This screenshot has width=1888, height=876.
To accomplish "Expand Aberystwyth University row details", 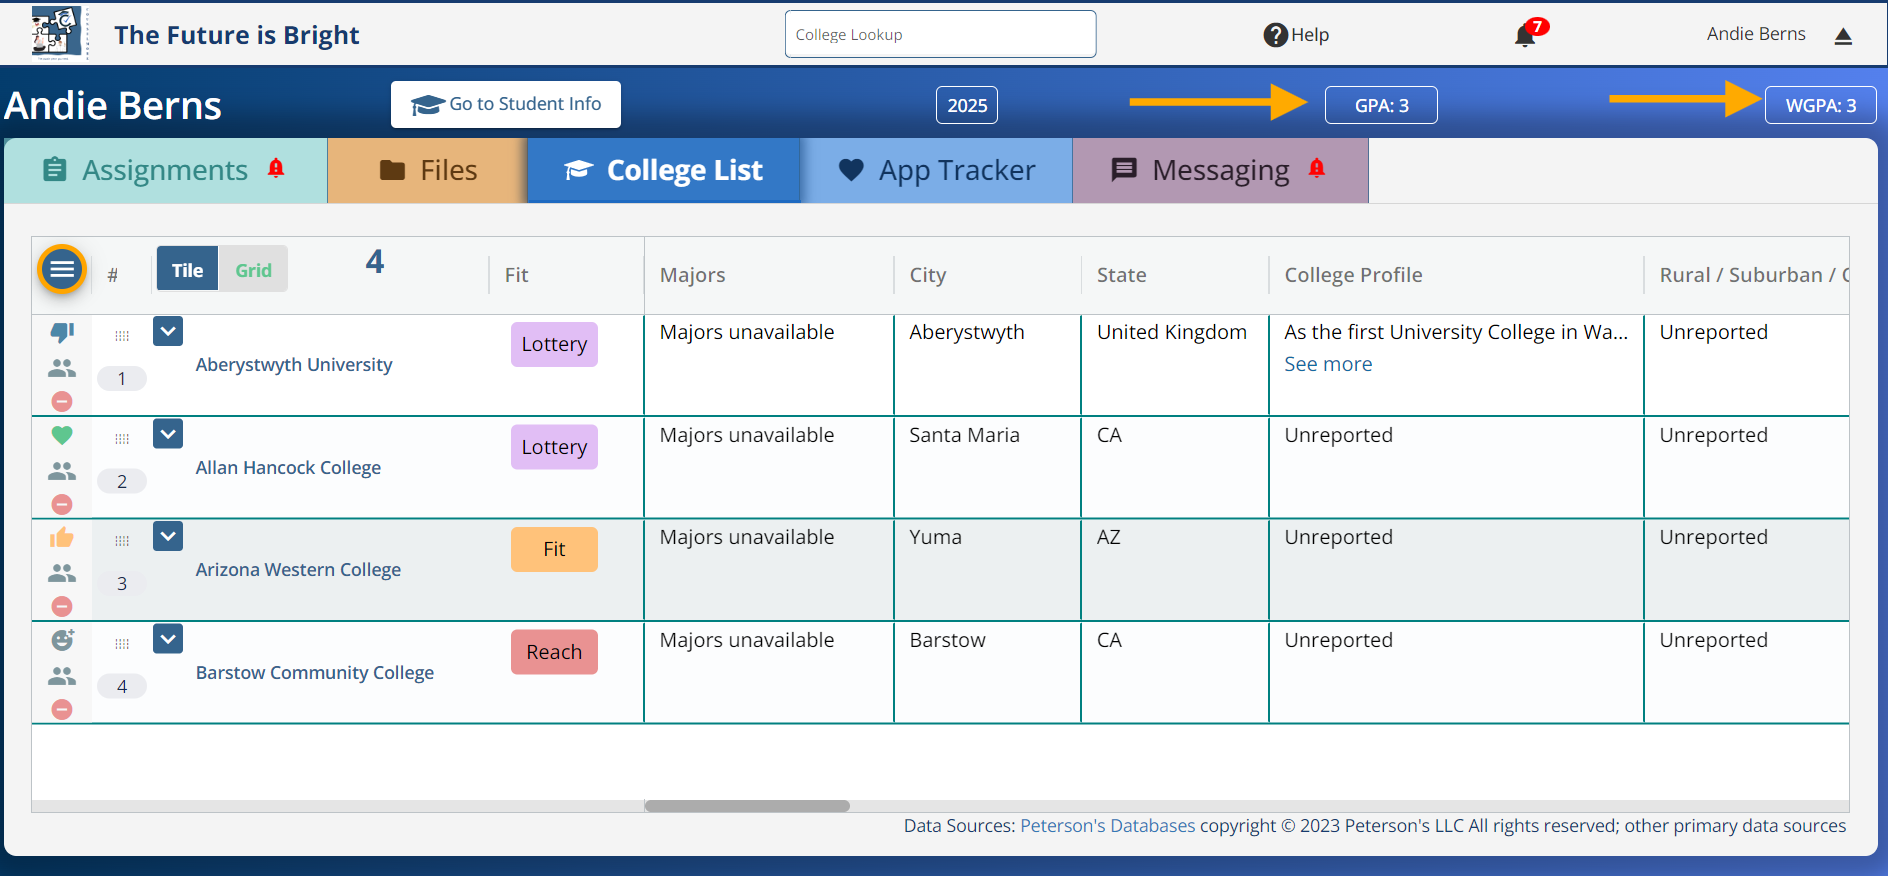I will coord(168,331).
